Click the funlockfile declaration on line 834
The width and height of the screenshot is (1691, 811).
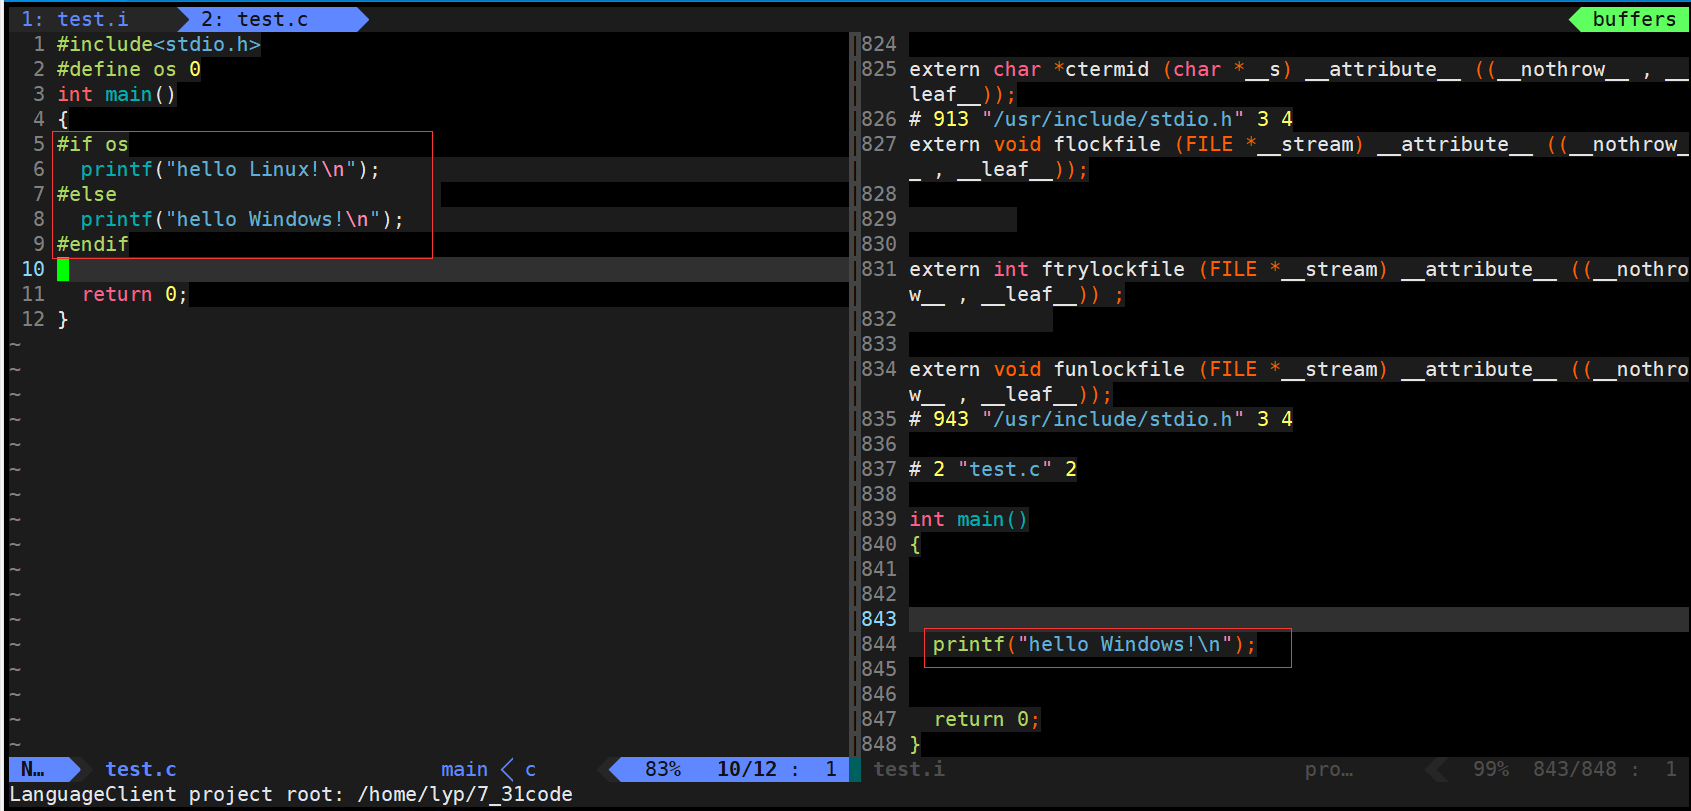pyautogui.click(x=1298, y=381)
